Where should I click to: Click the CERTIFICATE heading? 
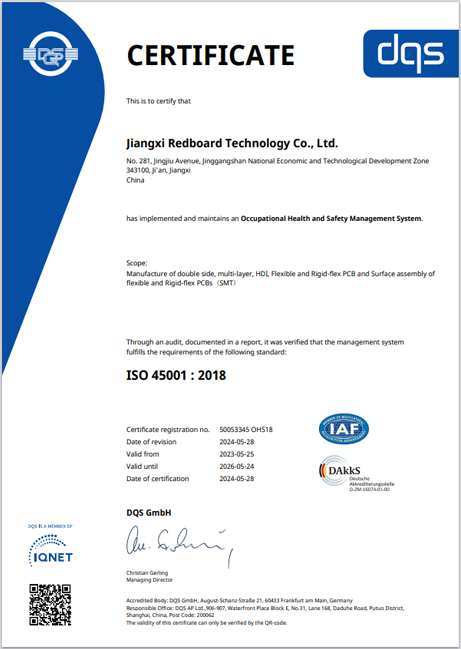211,55
